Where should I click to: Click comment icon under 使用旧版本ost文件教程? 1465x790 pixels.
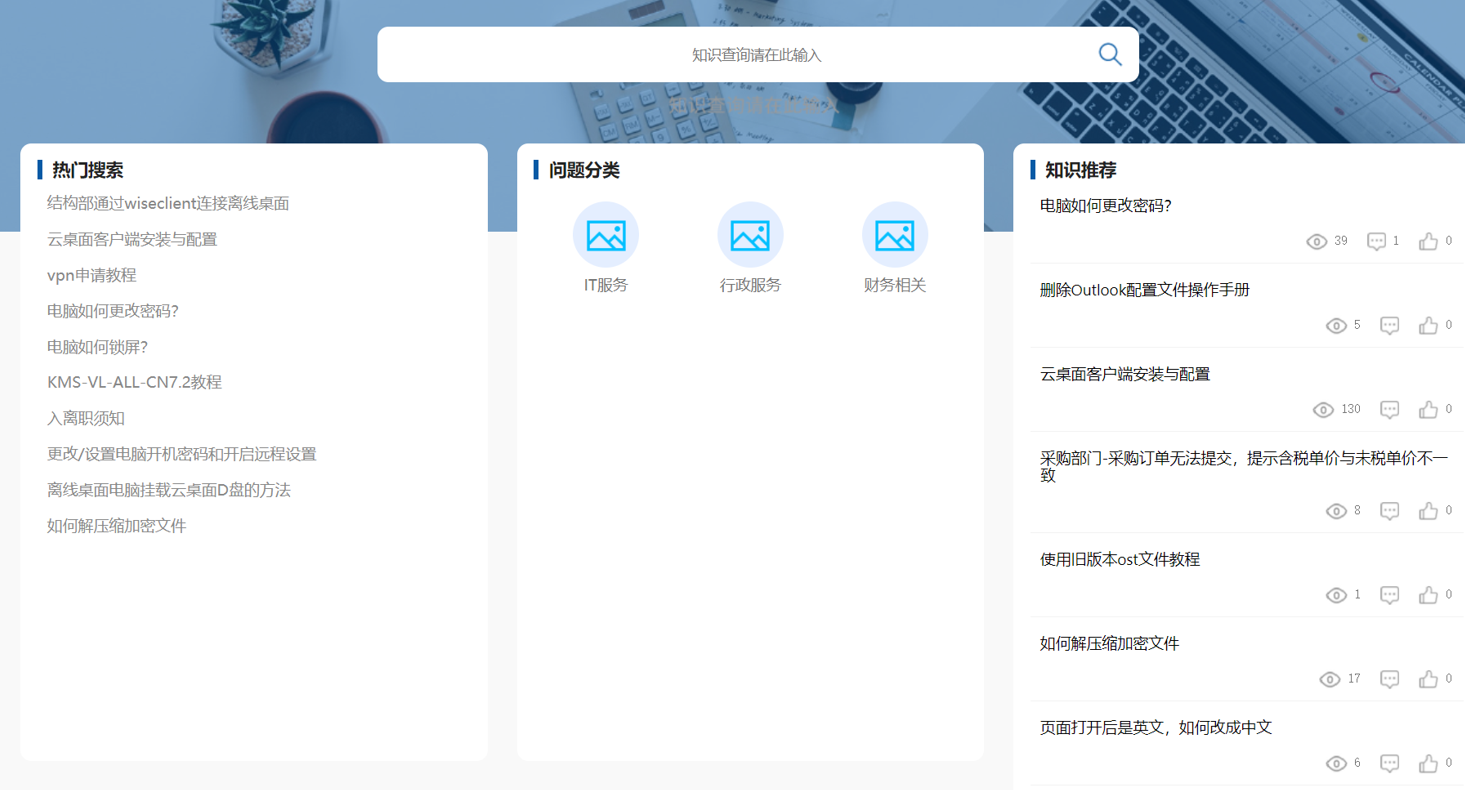[x=1389, y=595]
